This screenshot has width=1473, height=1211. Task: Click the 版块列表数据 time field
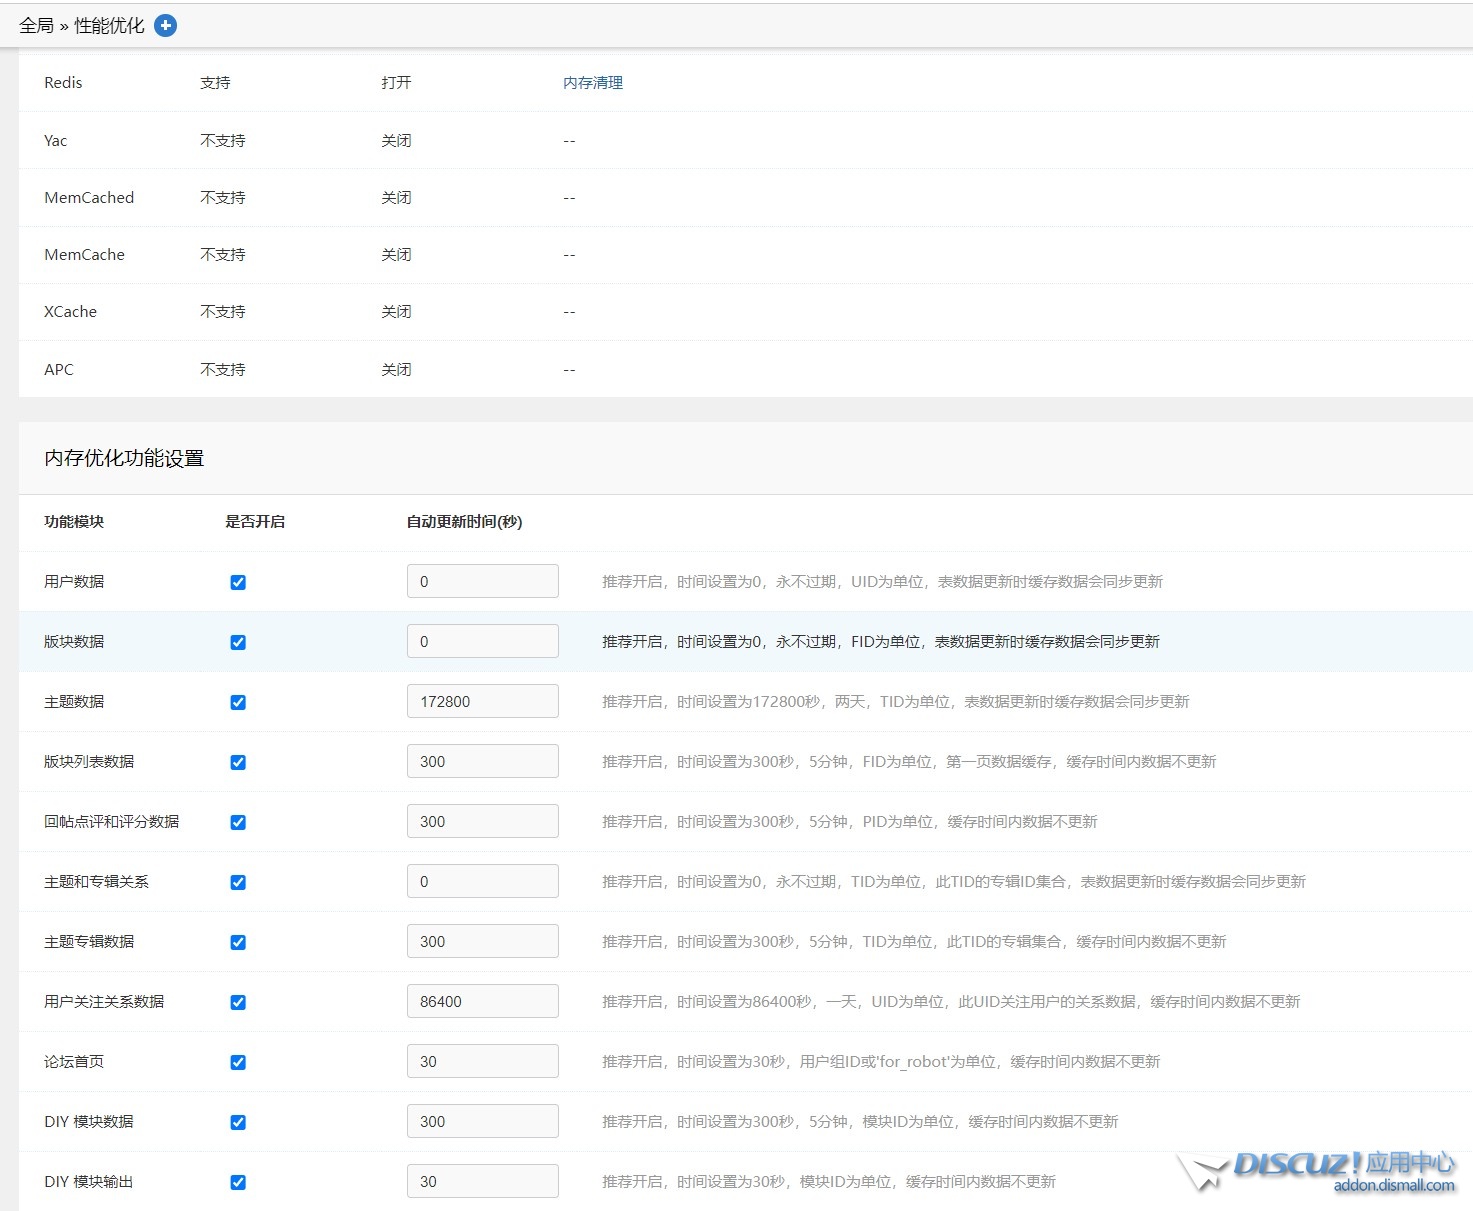tap(483, 761)
